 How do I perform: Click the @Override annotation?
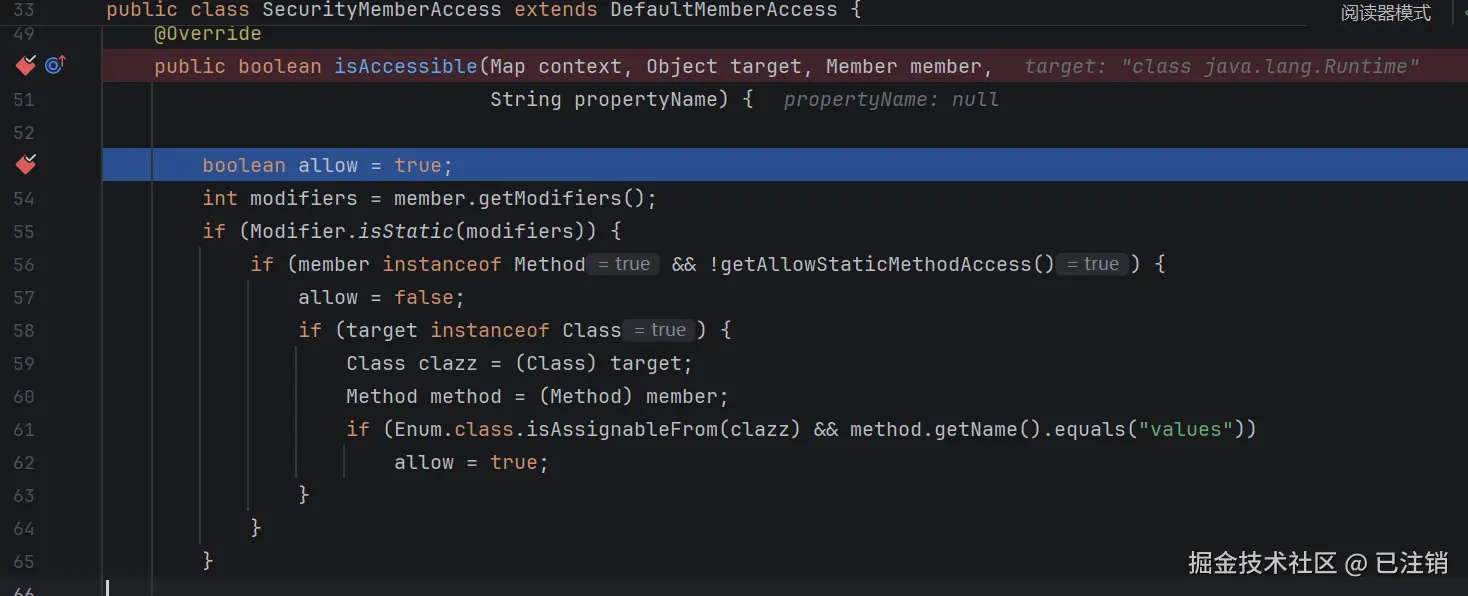[208, 34]
